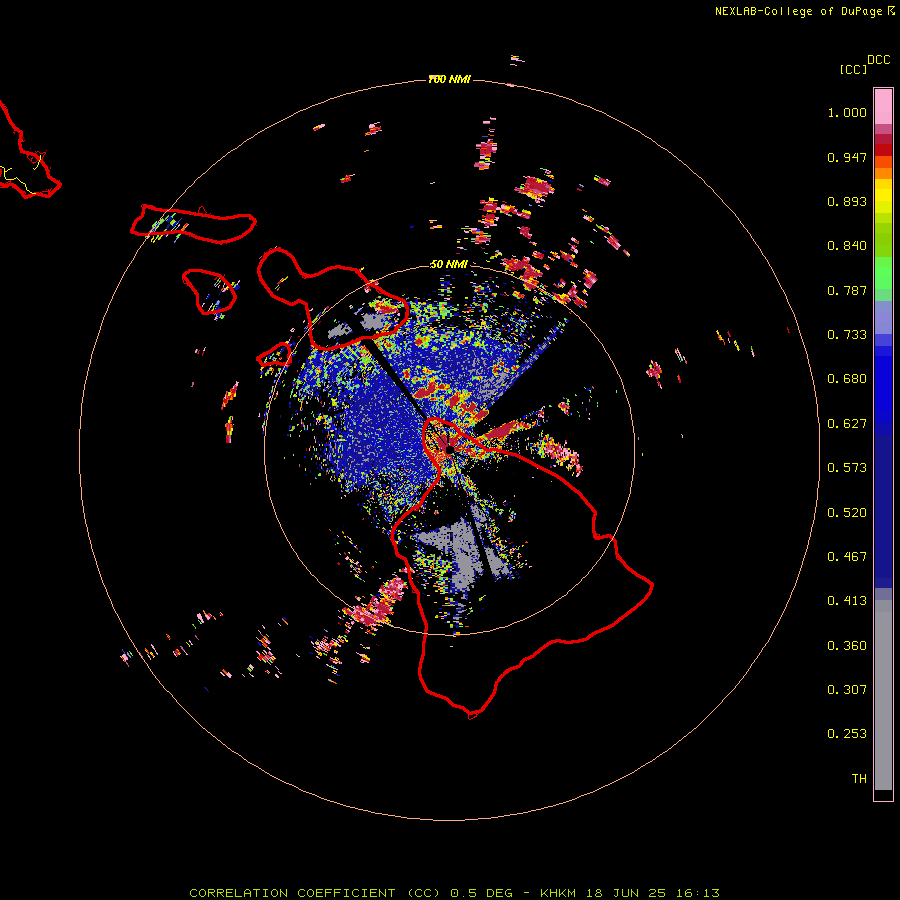The width and height of the screenshot is (900, 900).
Task: Click the [CC] units label
Action: click(853, 70)
